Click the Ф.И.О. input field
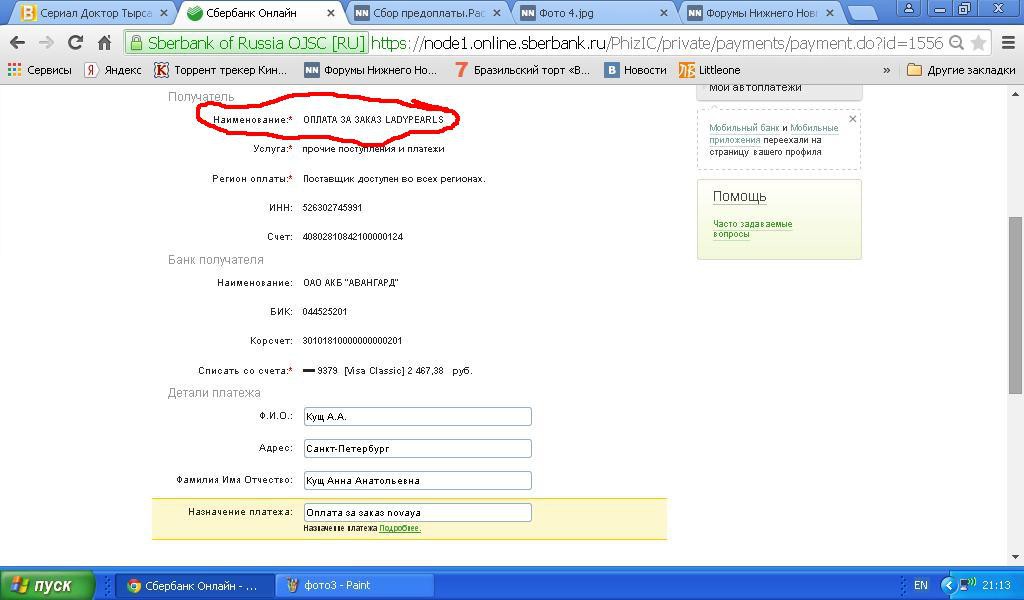The width and height of the screenshot is (1024, 600). pyautogui.click(x=417, y=417)
